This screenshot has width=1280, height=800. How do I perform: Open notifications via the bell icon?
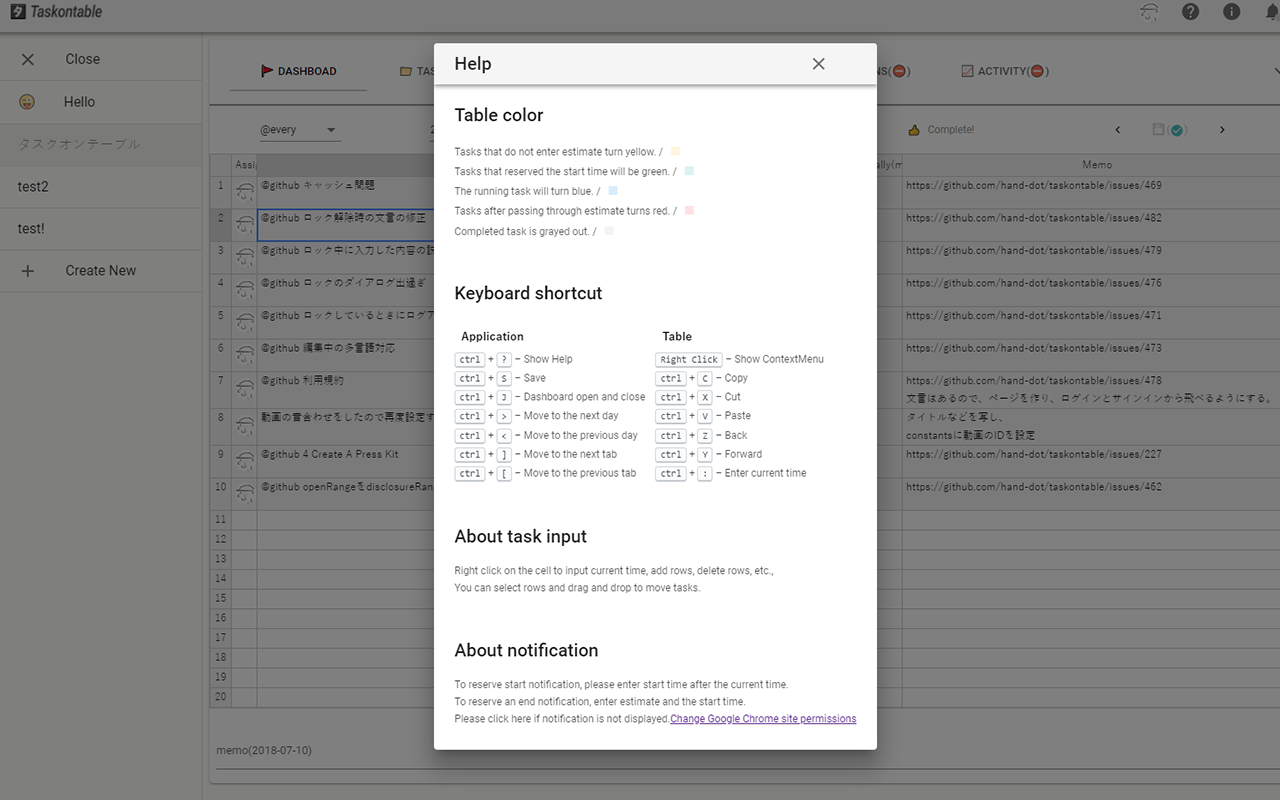coord(1271,11)
